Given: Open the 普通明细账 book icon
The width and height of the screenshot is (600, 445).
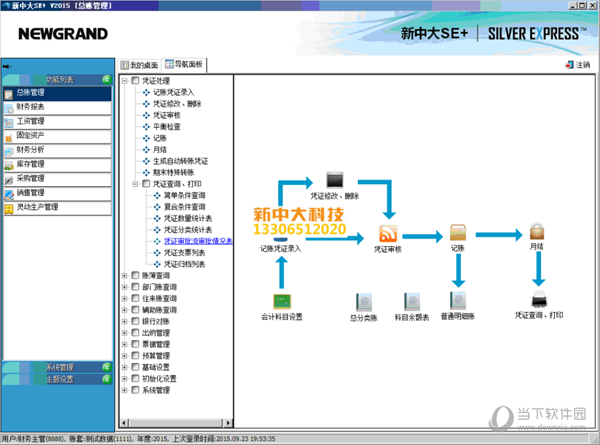Looking at the screenshot, I should coord(458,301).
